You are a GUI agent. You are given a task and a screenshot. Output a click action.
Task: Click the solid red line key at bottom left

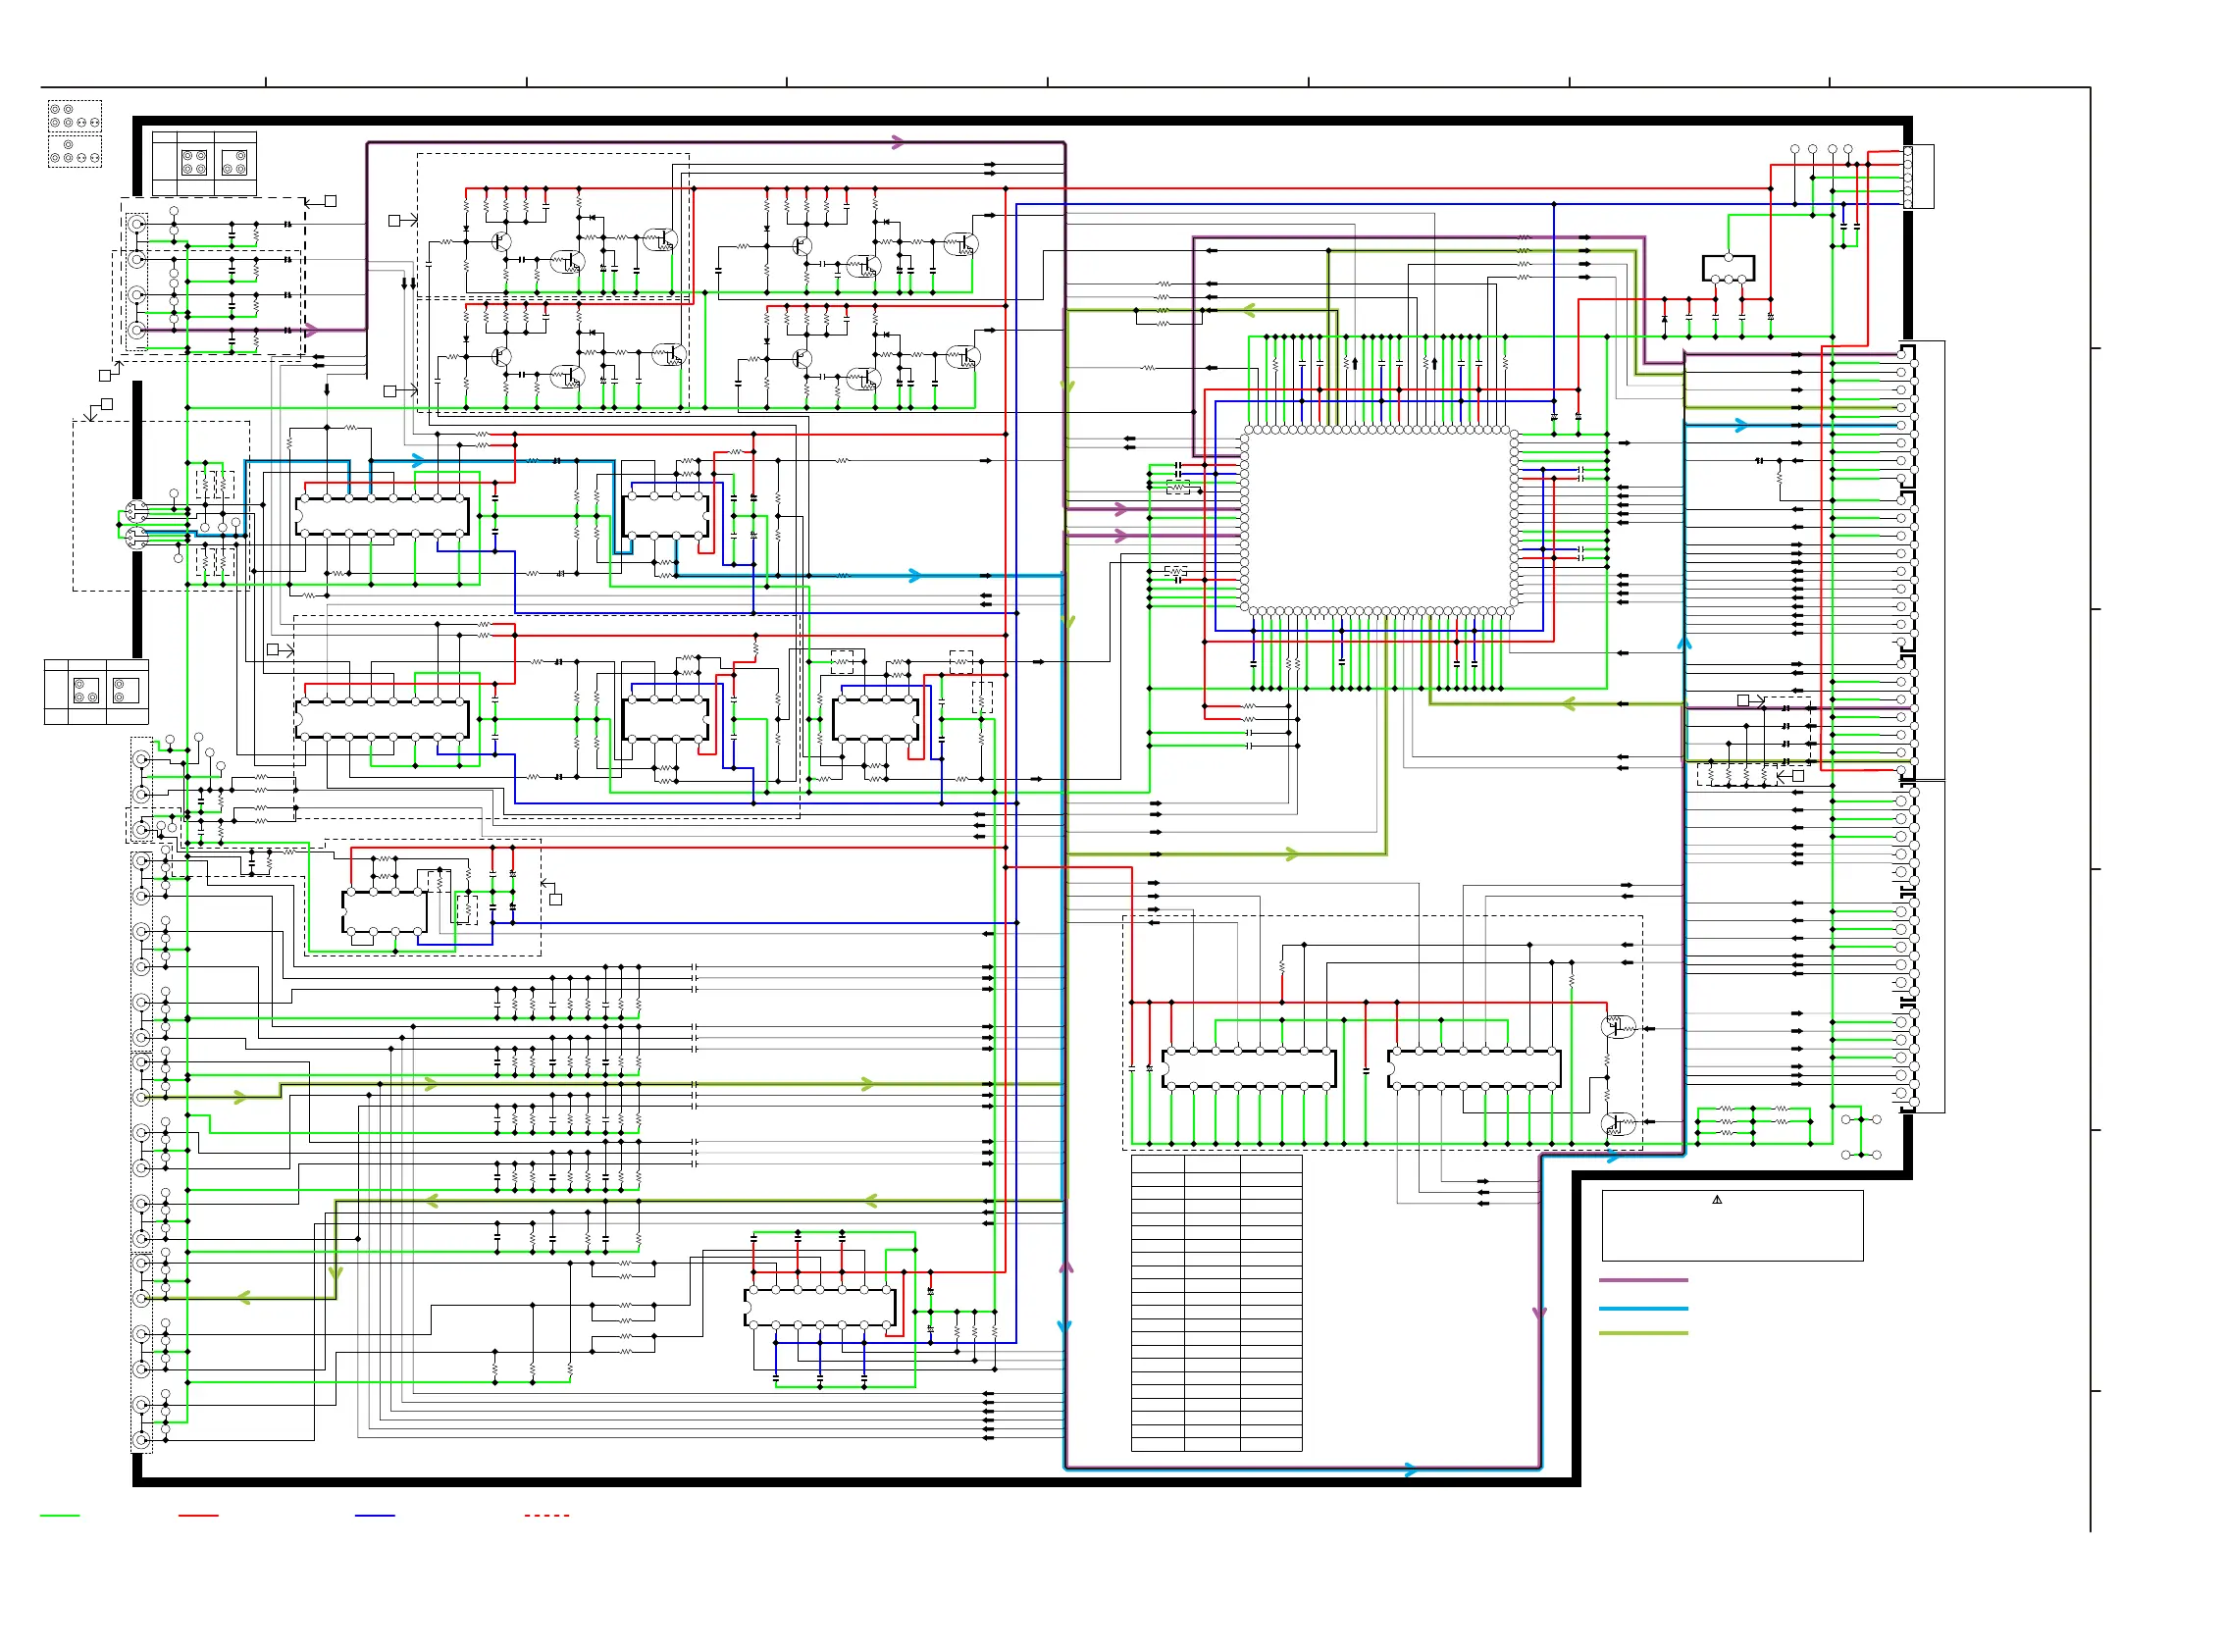[x=198, y=1516]
